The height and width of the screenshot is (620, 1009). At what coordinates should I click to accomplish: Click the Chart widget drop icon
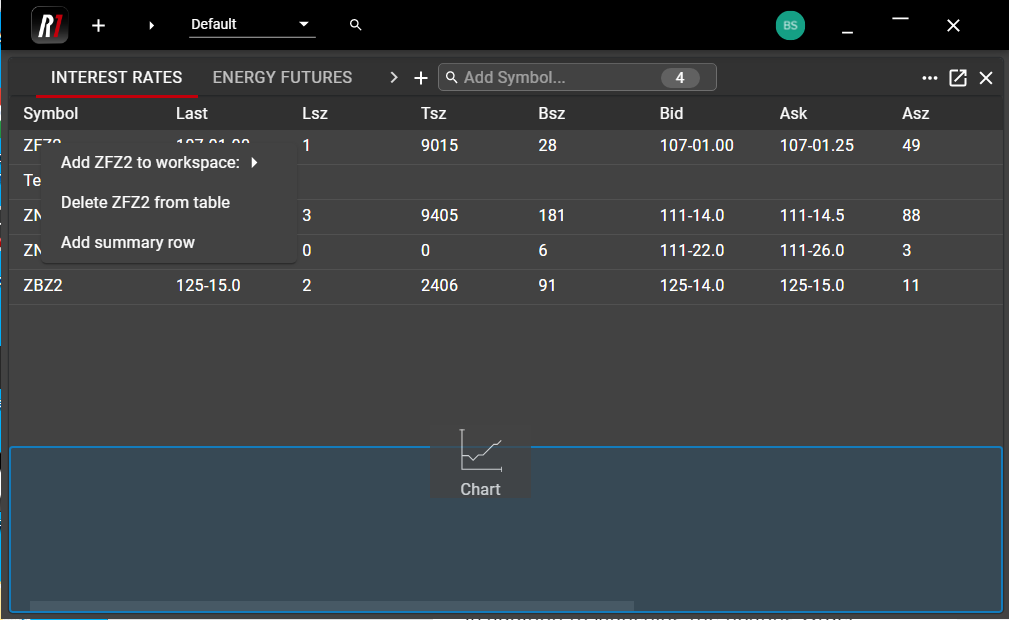[x=481, y=461]
